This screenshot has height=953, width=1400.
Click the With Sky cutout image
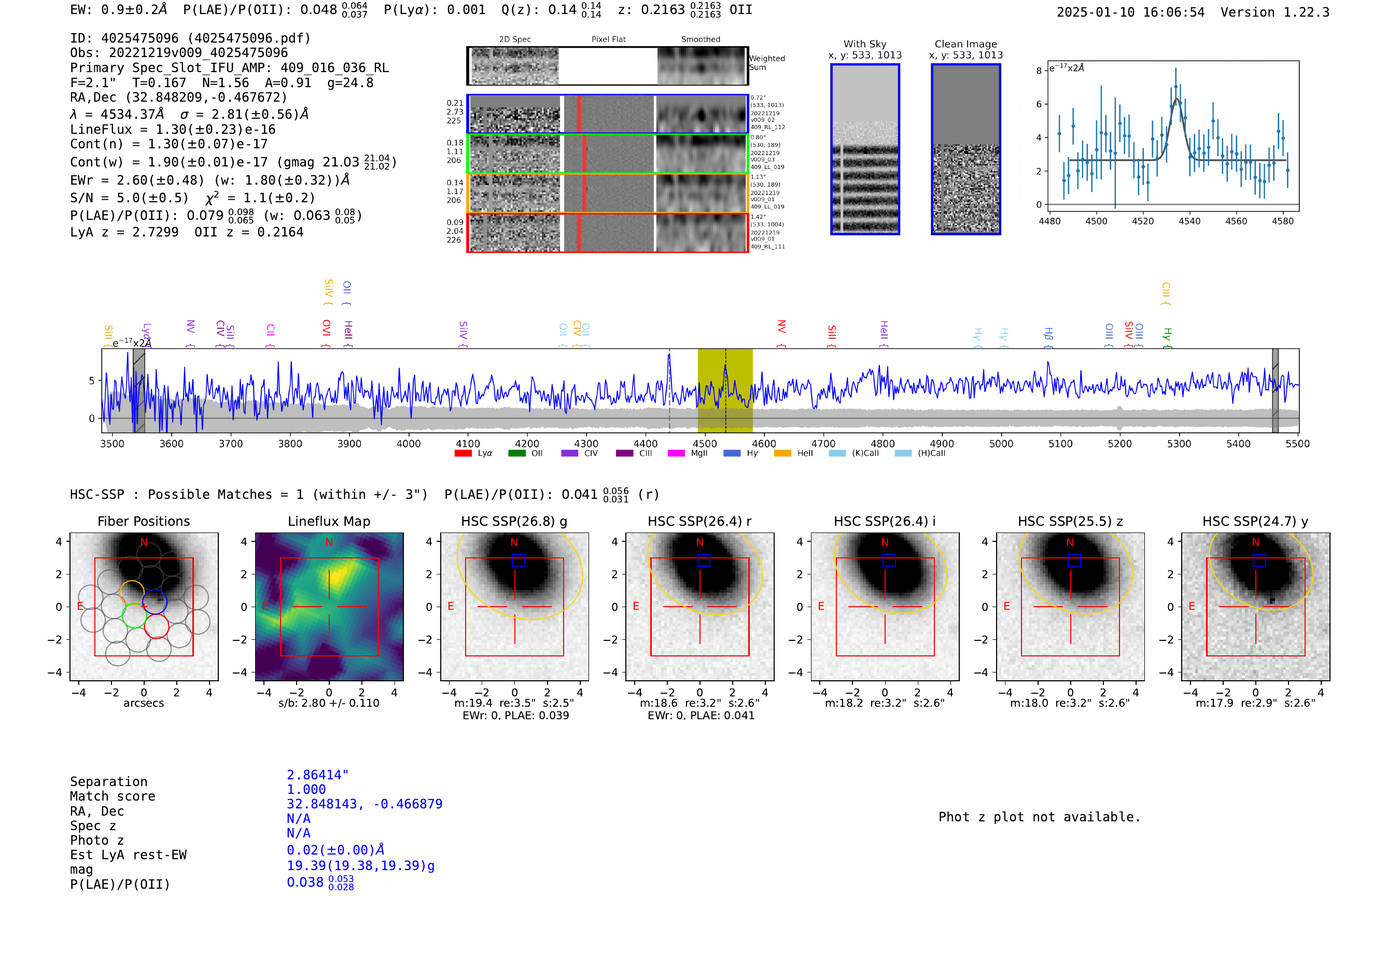[x=865, y=149]
